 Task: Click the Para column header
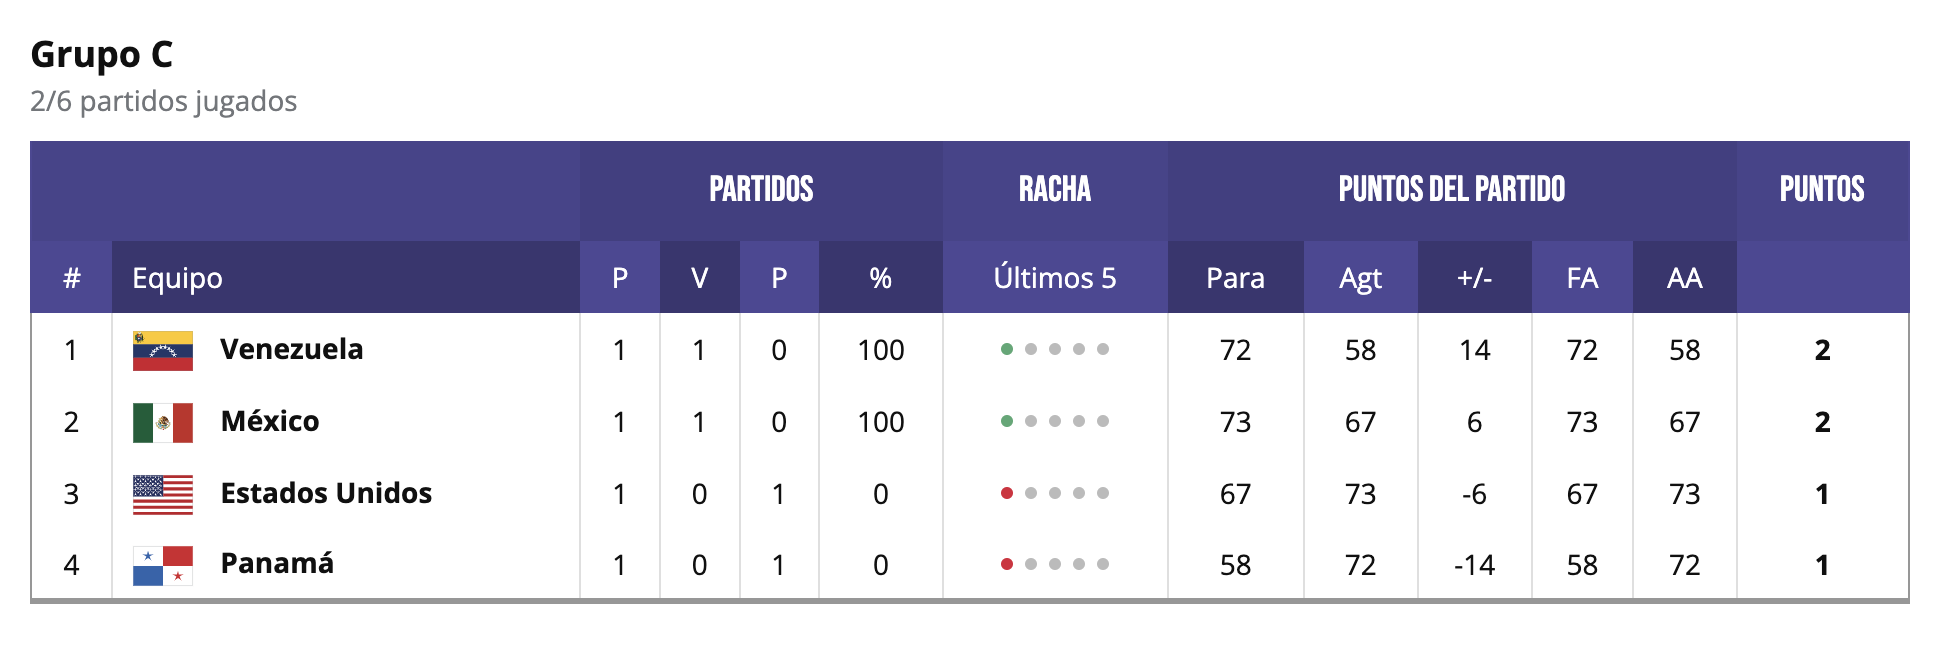pyautogui.click(x=1235, y=278)
